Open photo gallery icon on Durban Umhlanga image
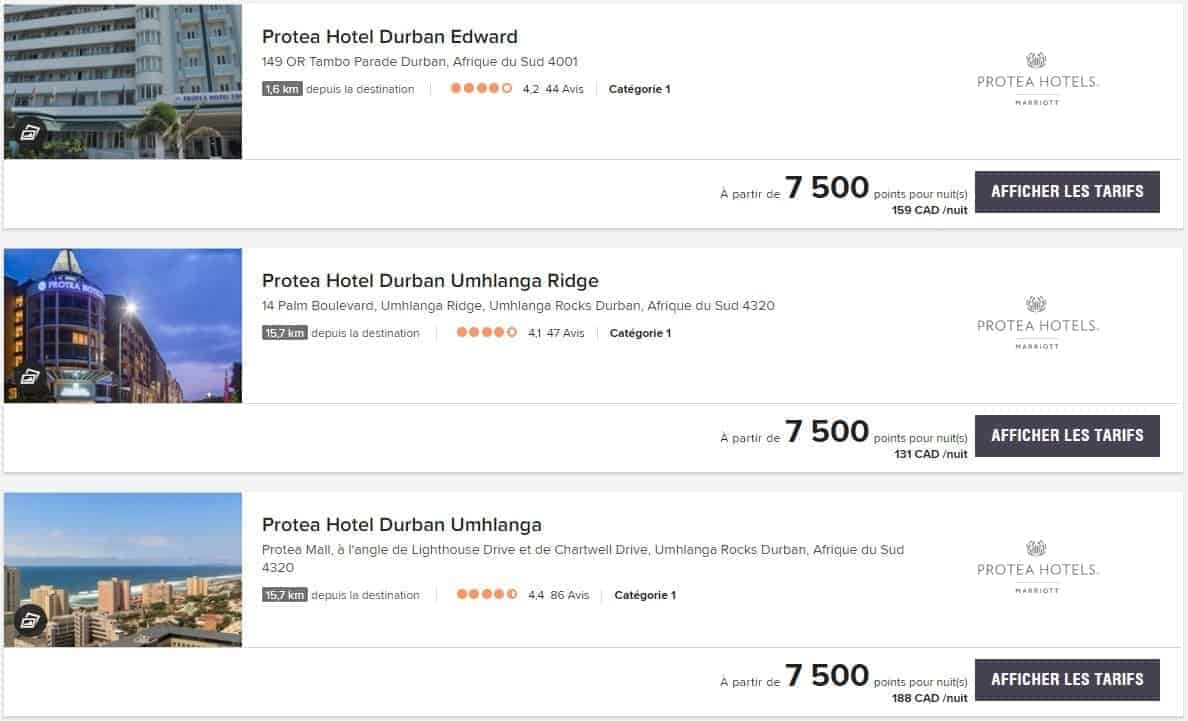1188x721 pixels. click(x=30, y=621)
